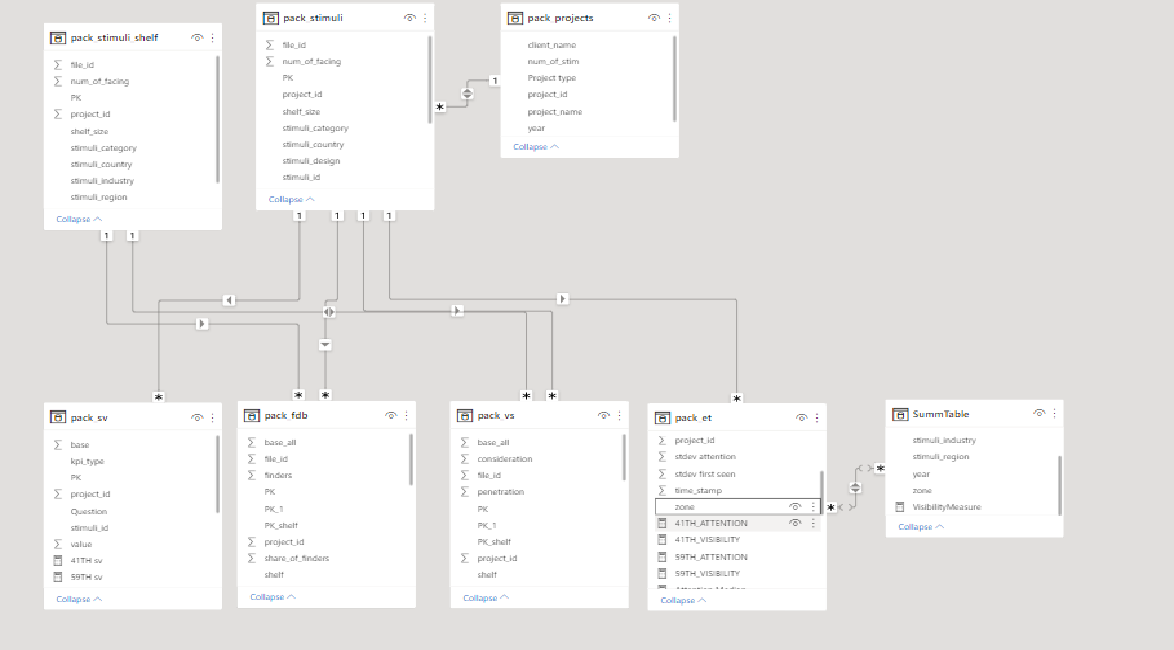Click the pack_stimuli table header icon

270,18
